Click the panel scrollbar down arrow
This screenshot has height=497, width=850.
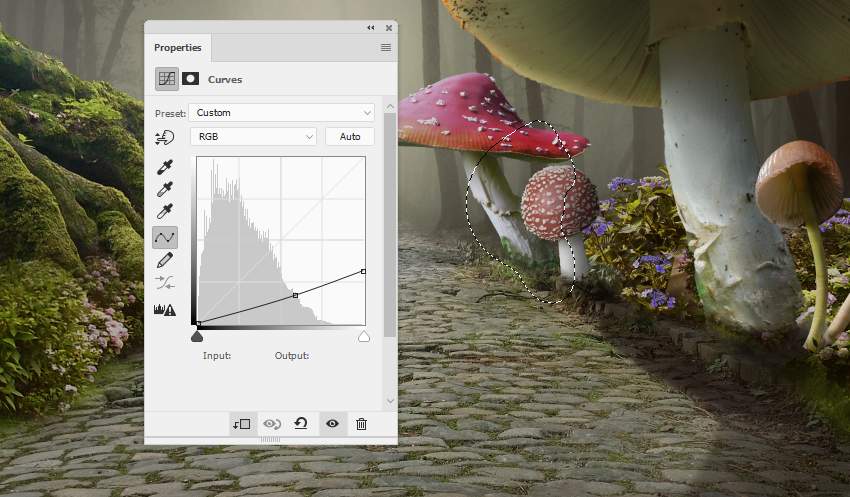tap(390, 401)
